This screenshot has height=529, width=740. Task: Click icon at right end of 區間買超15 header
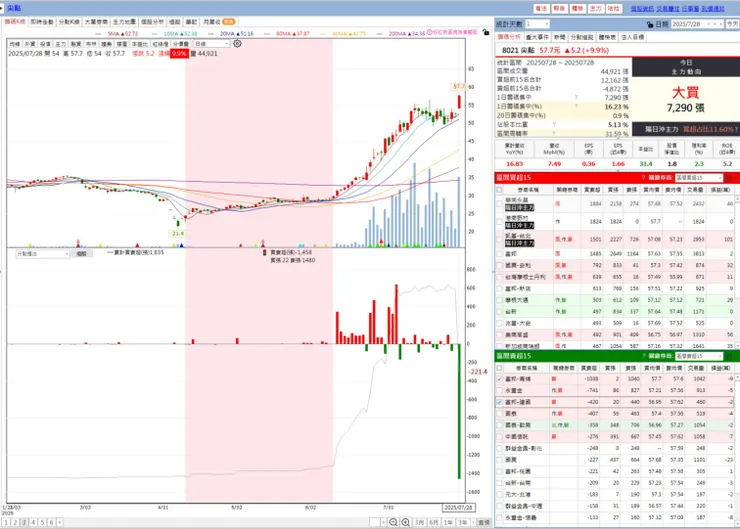(x=730, y=177)
